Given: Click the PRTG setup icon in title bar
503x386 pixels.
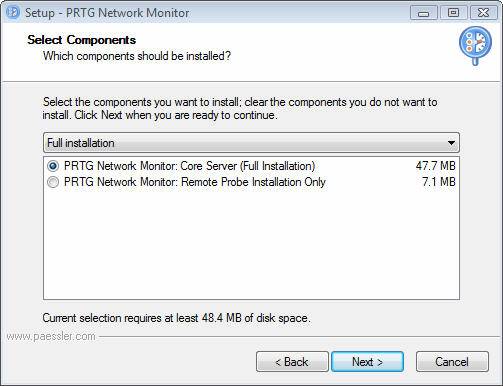Looking at the screenshot, I should point(13,13).
